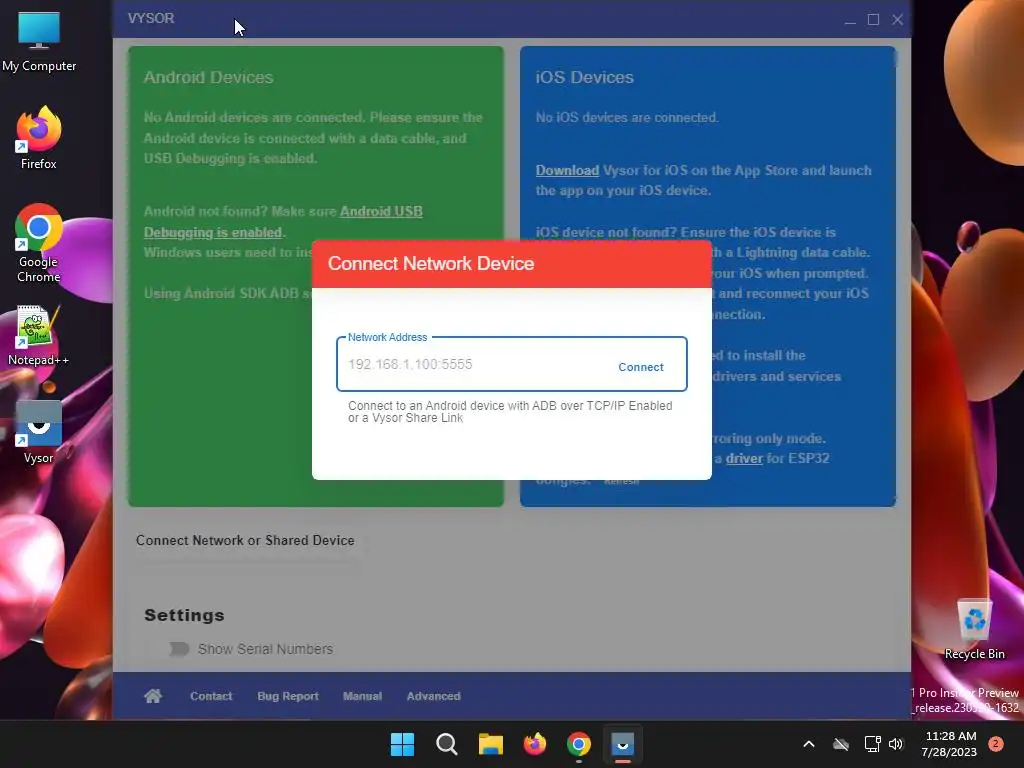Open the Recycle Bin

pyautogui.click(x=974, y=630)
